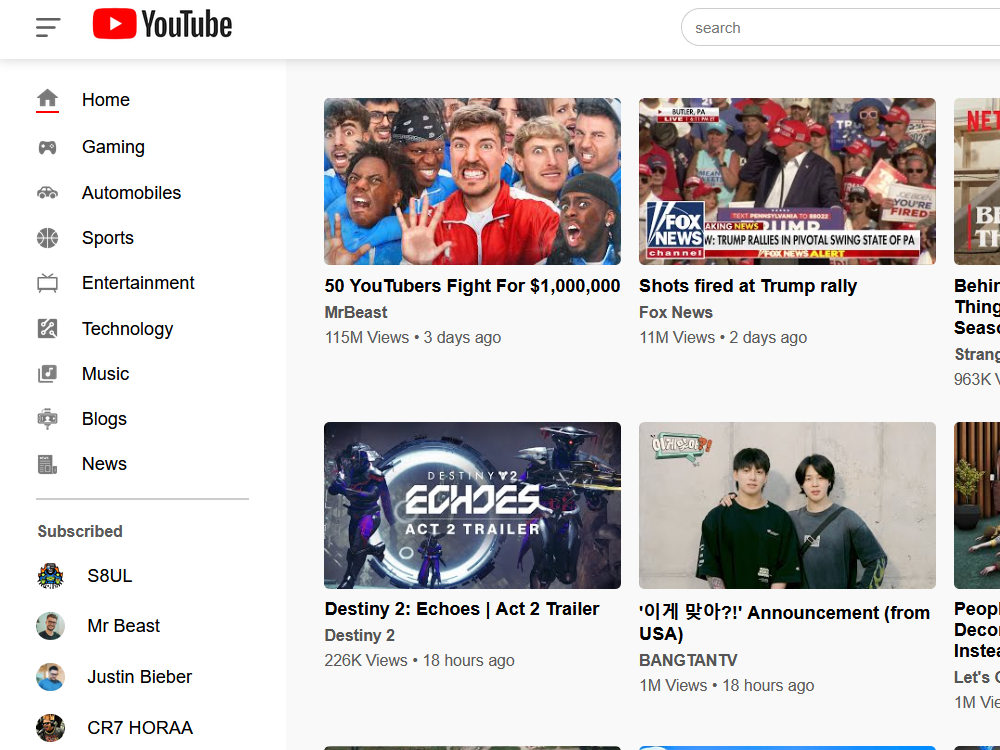The image size is (1000, 750).
Task: Click '11M Views • 2 days ago' text
Action: (x=723, y=337)
